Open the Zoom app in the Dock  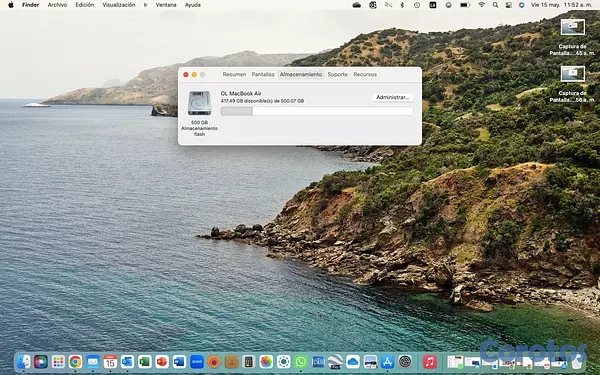point(197,361)
